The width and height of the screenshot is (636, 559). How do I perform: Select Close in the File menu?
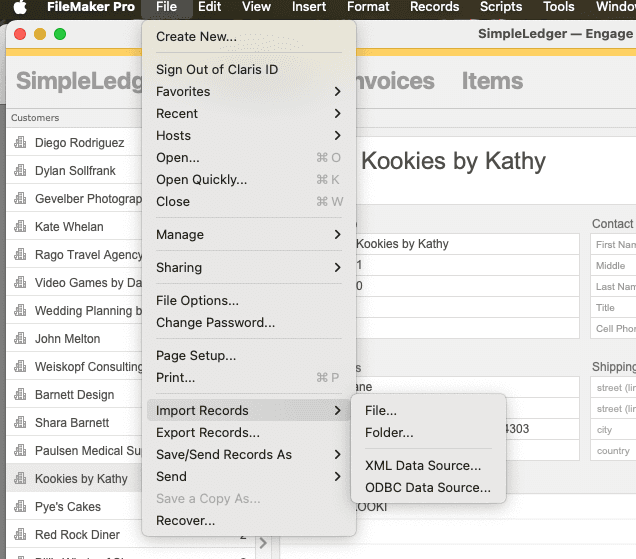click(249, 201)
